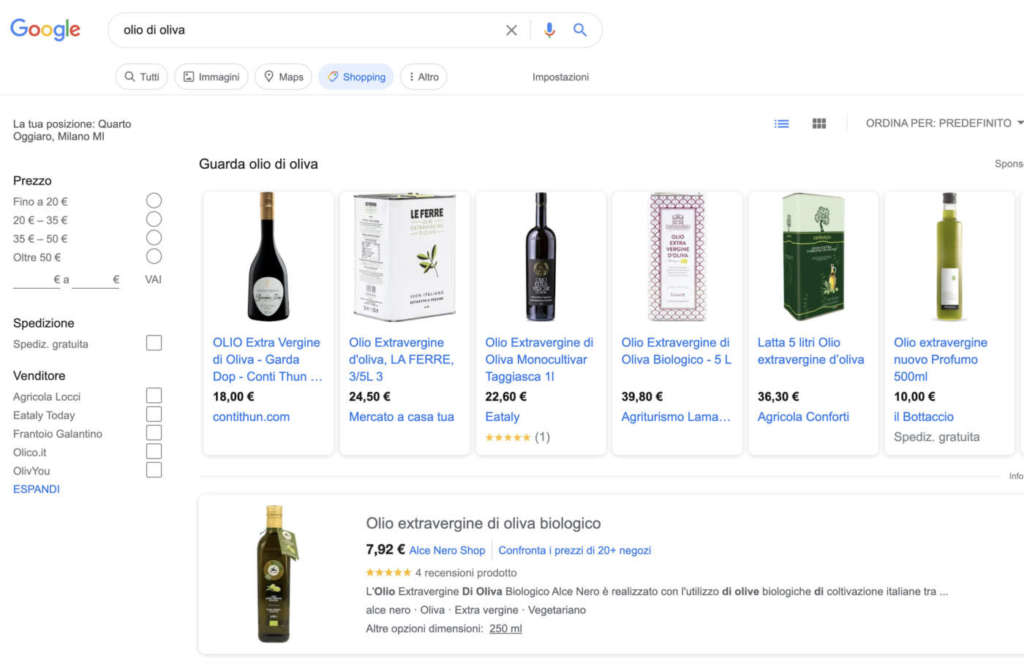1024x664 pixels.
Task: Open the Alce Nero Shop link
Action: [447, 550]
